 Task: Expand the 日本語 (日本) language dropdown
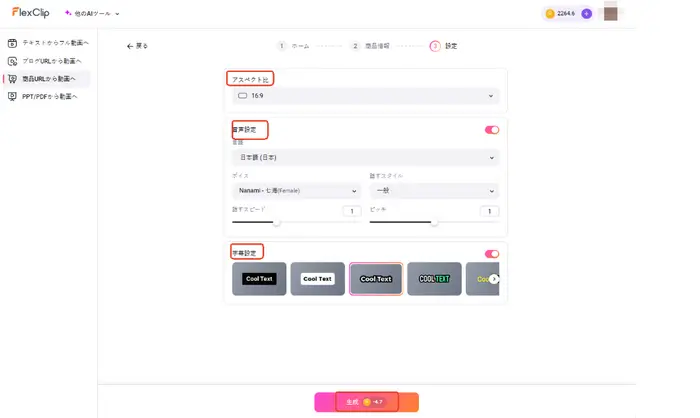365,158
